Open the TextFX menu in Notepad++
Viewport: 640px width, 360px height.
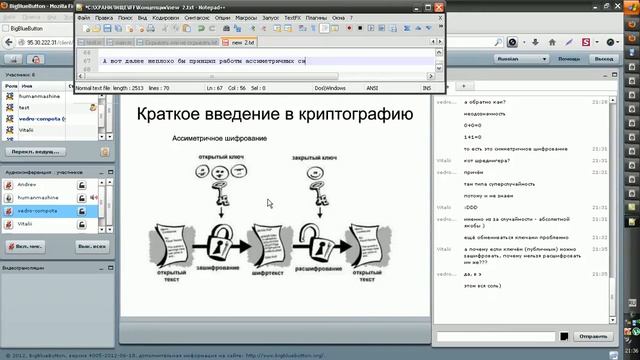(x=292, y=18)
